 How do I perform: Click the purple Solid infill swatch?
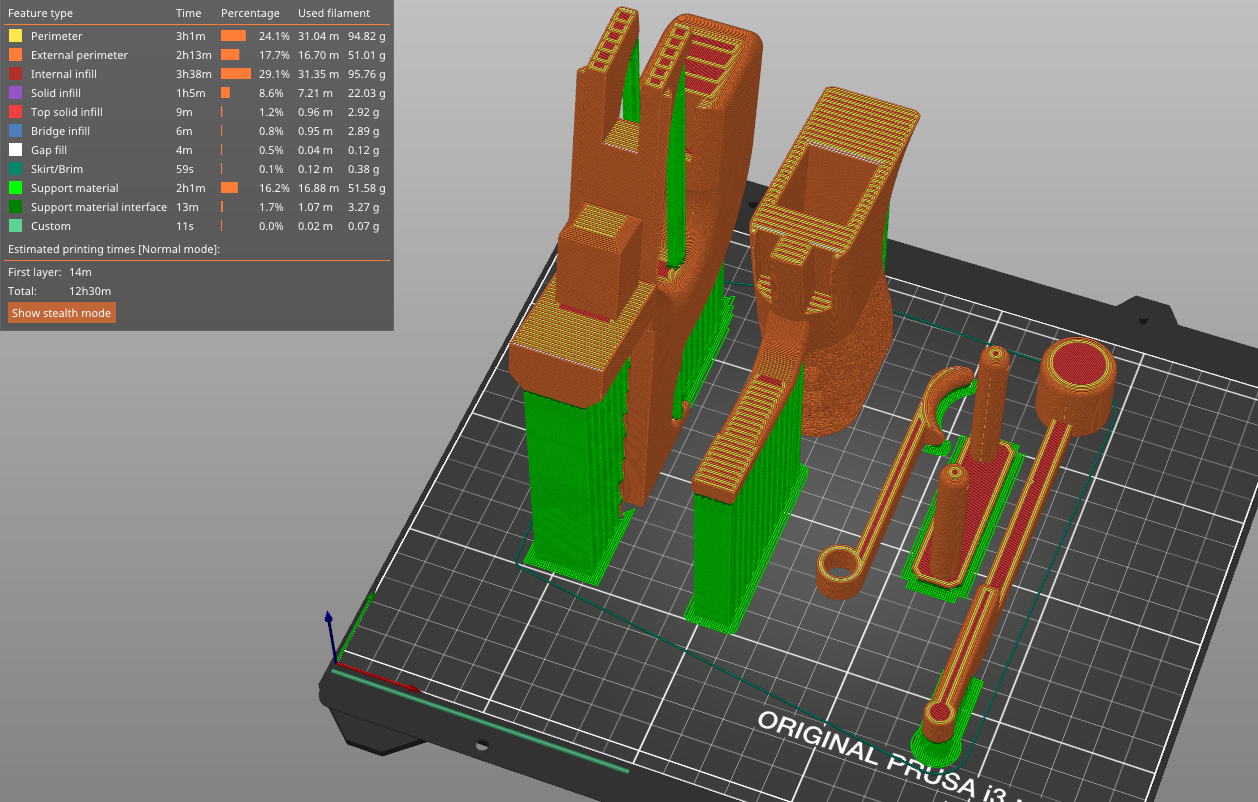[x=15, y=93]
